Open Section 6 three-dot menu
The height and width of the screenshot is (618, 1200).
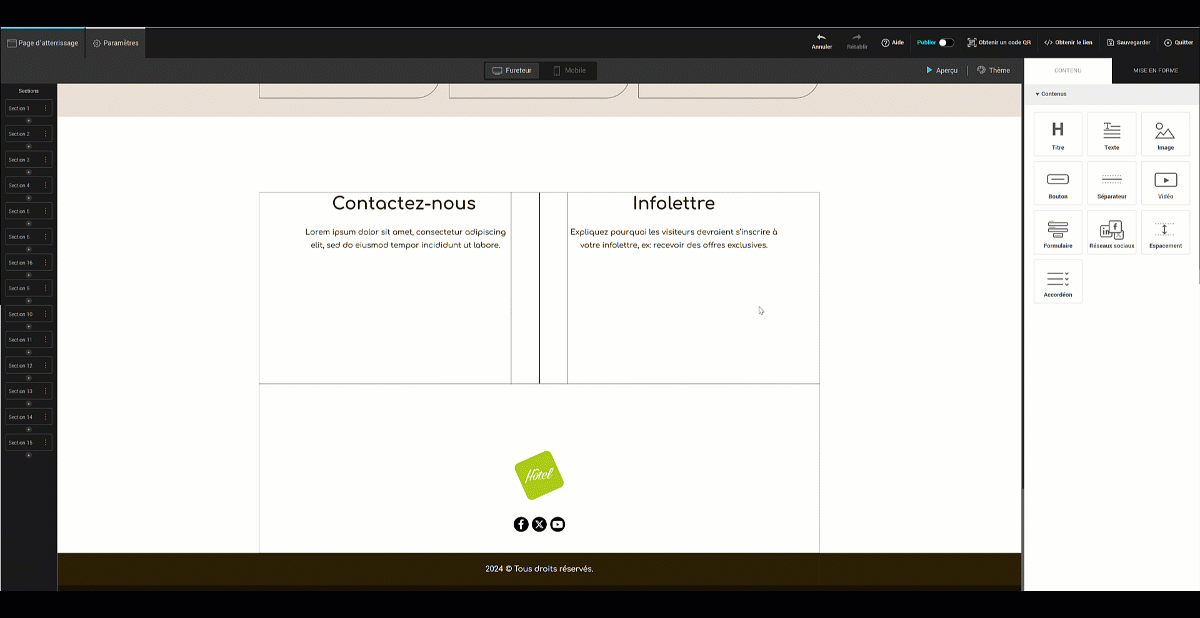[45, 237]
